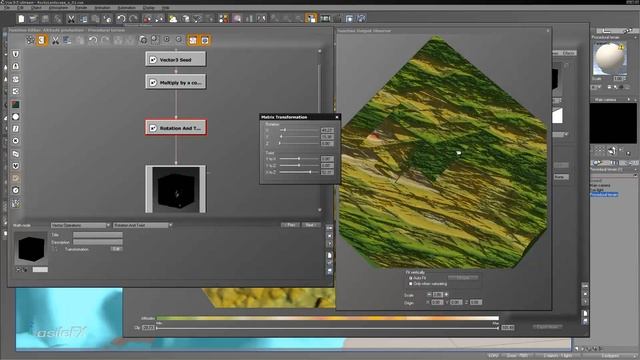Viewport: 640px width, 360px height.
Task: Click the Clip minimum value field
Action: point(149,328)
